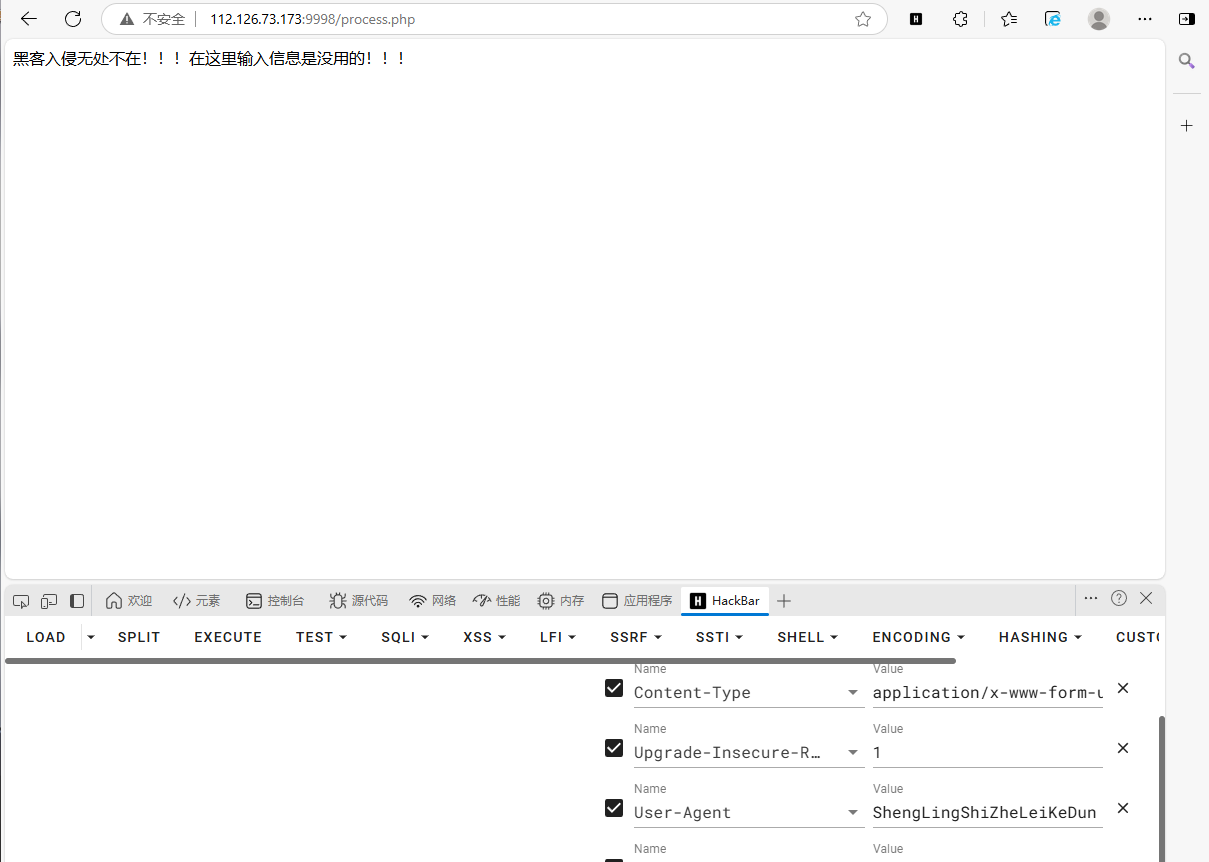The width and height of the screenshot is (1209, 862).
Task: Click the not-secure warning triangle icon
Action: (126, 19)
